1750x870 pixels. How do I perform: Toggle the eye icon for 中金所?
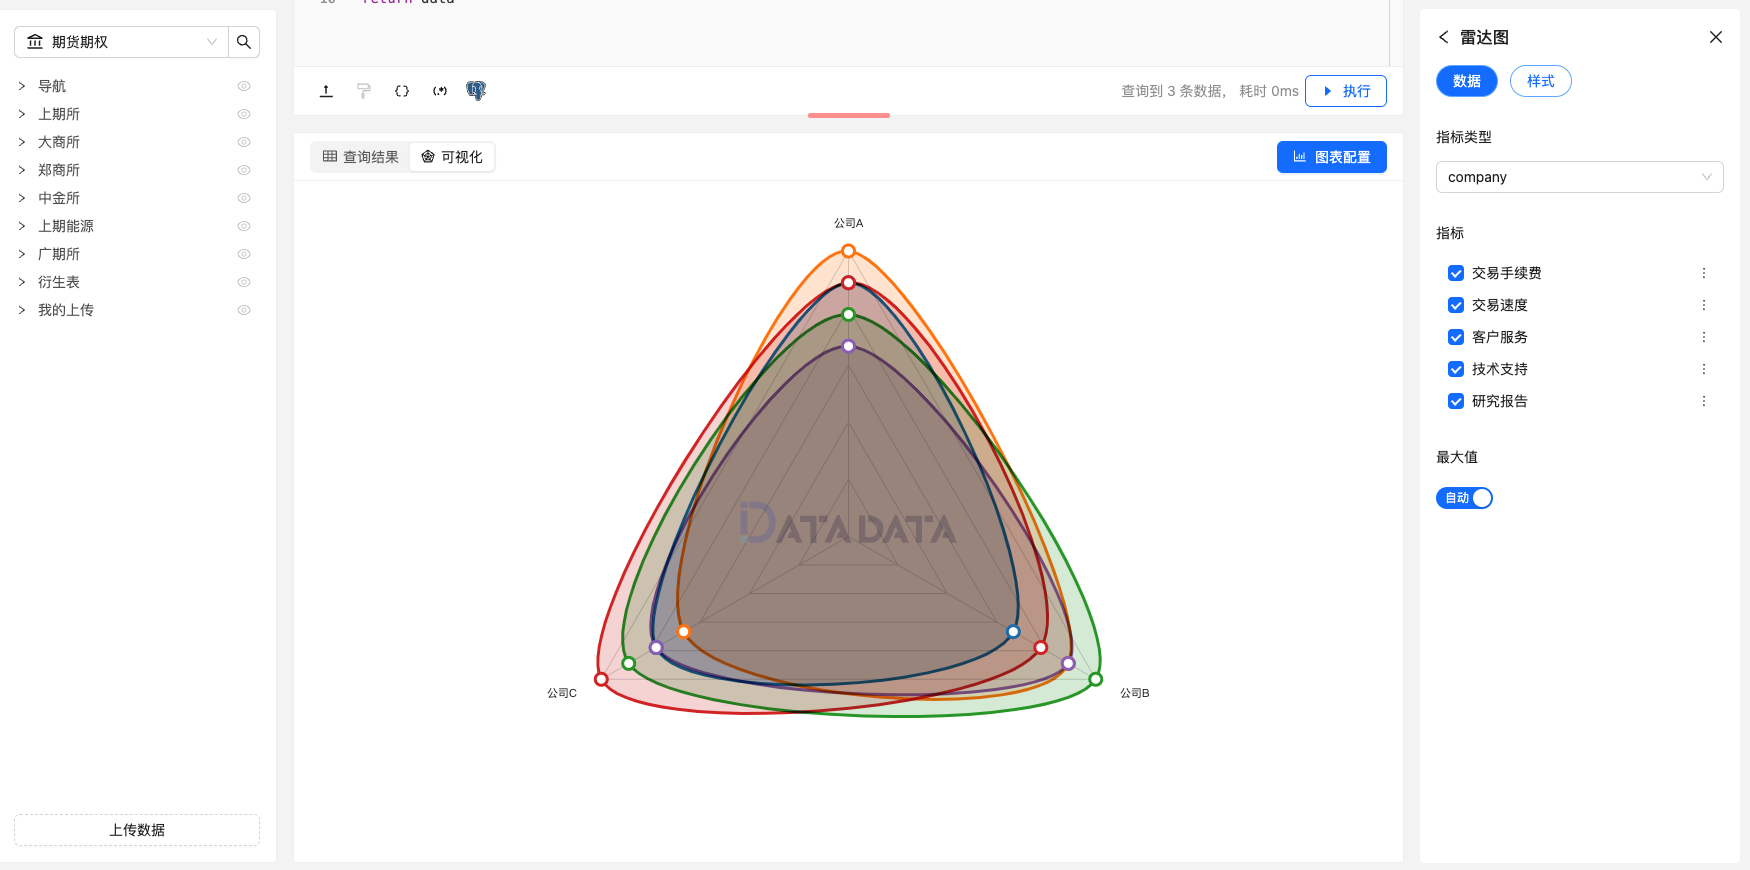[x=244, y=198]
